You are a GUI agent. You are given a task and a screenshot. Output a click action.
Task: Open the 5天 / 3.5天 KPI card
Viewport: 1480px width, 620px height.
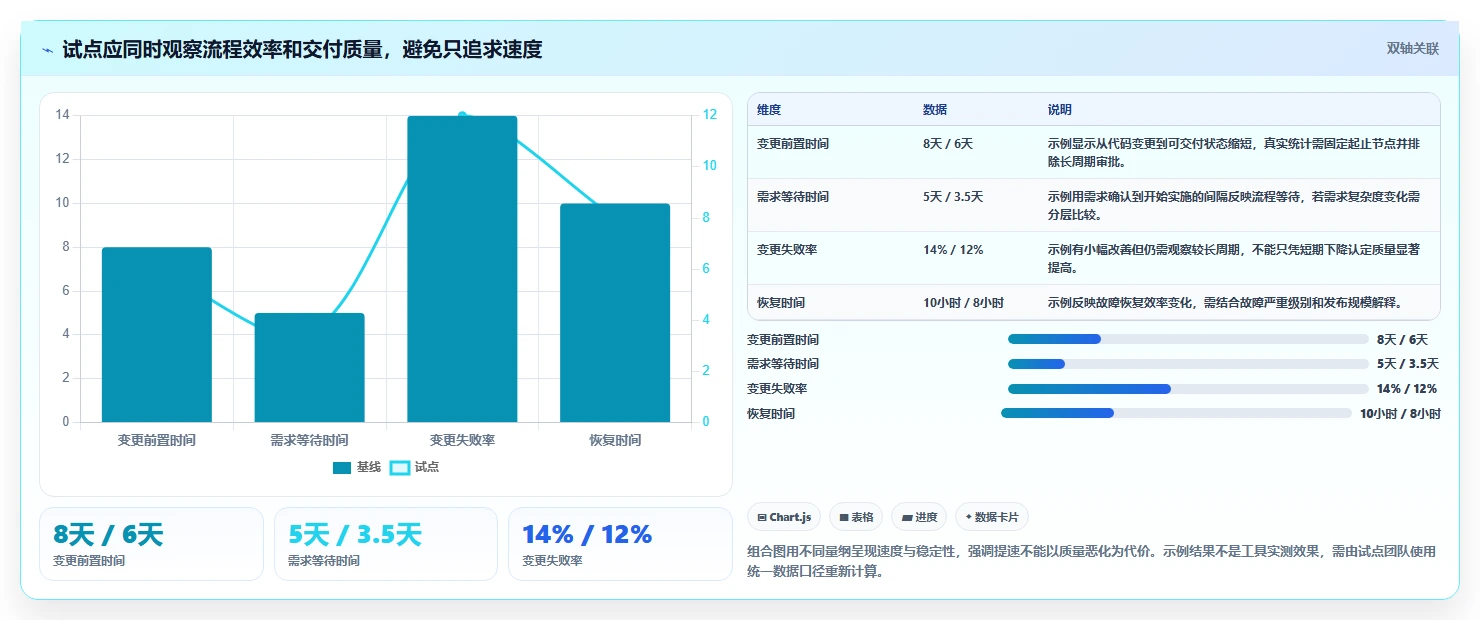click(386, 544)
